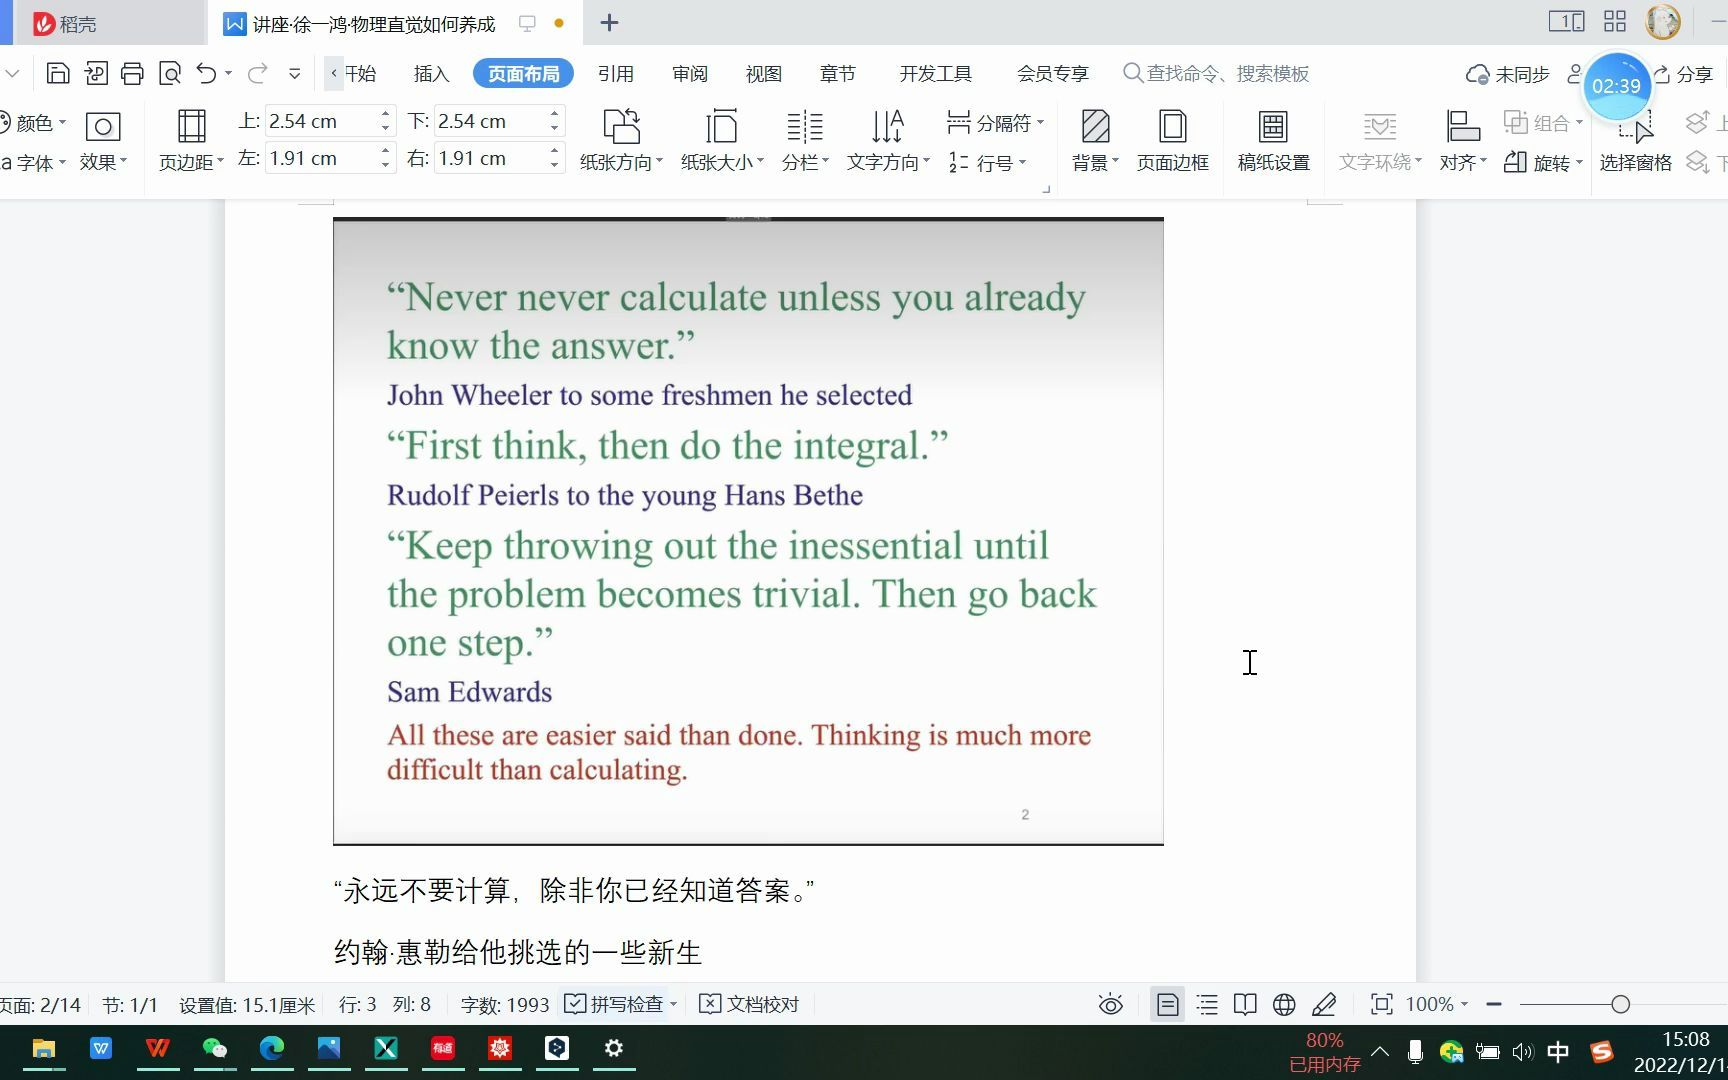Open the Review (审阅) tab
The height and width of the screenshot is (1080, 1728).
tap(690, 74)
